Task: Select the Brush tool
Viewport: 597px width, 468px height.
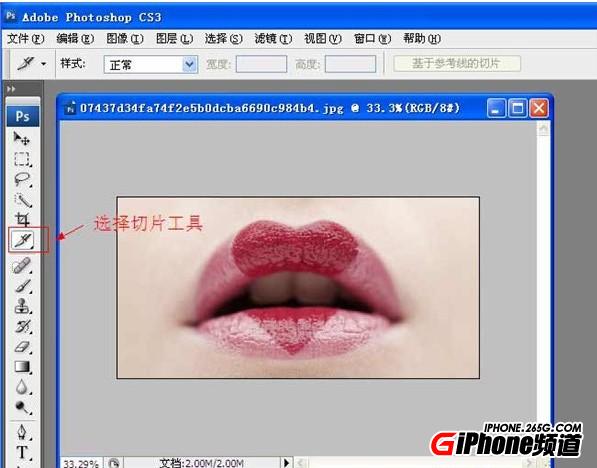Action: (22, 286)
